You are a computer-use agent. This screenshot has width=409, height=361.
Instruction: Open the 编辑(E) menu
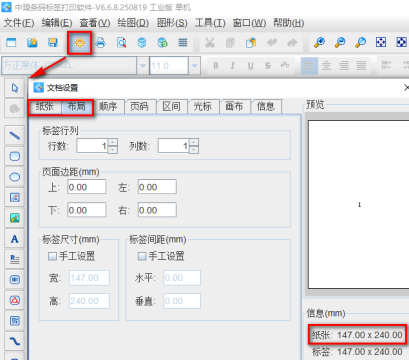[57, 23]
